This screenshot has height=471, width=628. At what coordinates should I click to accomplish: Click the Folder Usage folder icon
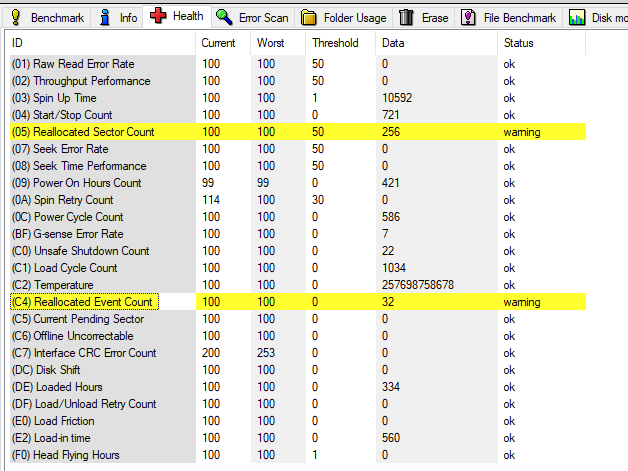(308, 18)
